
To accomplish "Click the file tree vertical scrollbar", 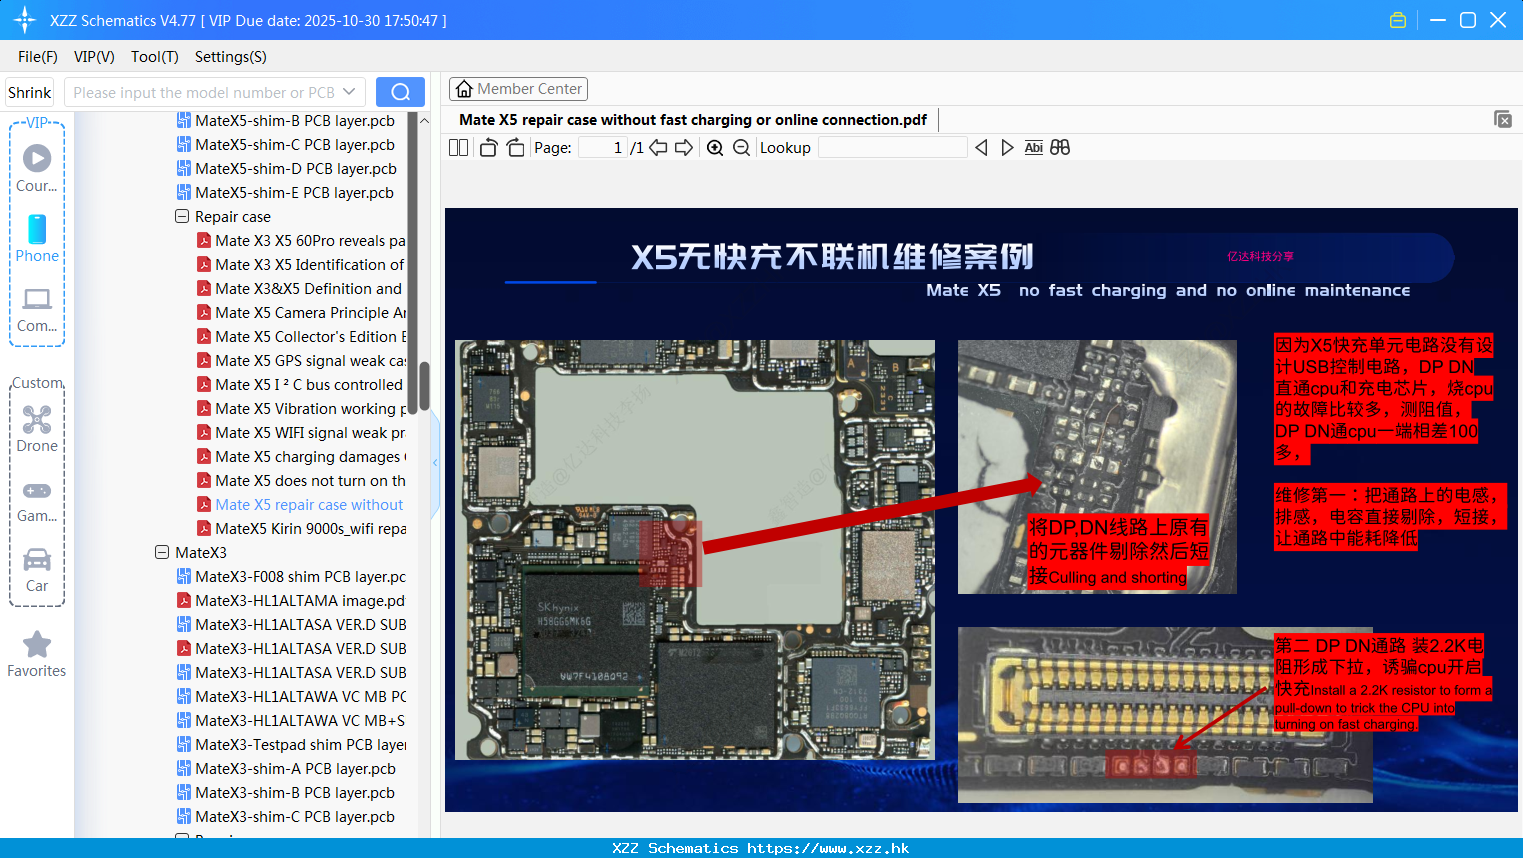I will [x=424, y=386].
